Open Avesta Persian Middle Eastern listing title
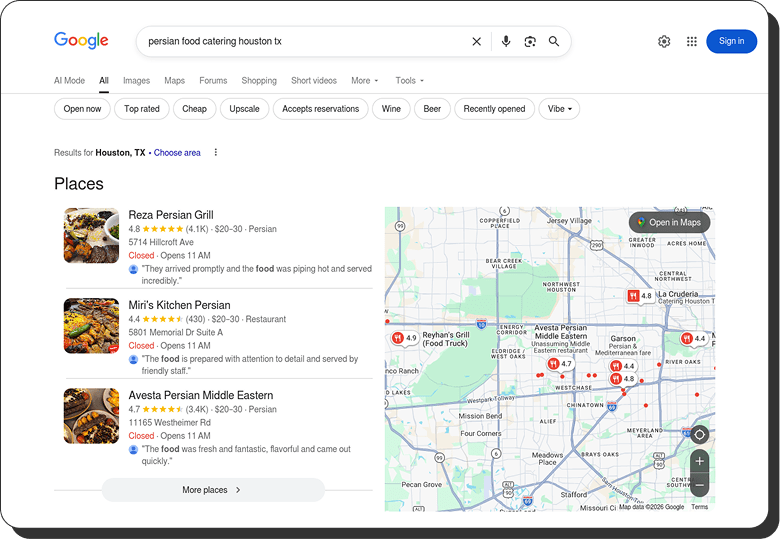The height and width of the screenshot is (539, 780). point(200,395)
